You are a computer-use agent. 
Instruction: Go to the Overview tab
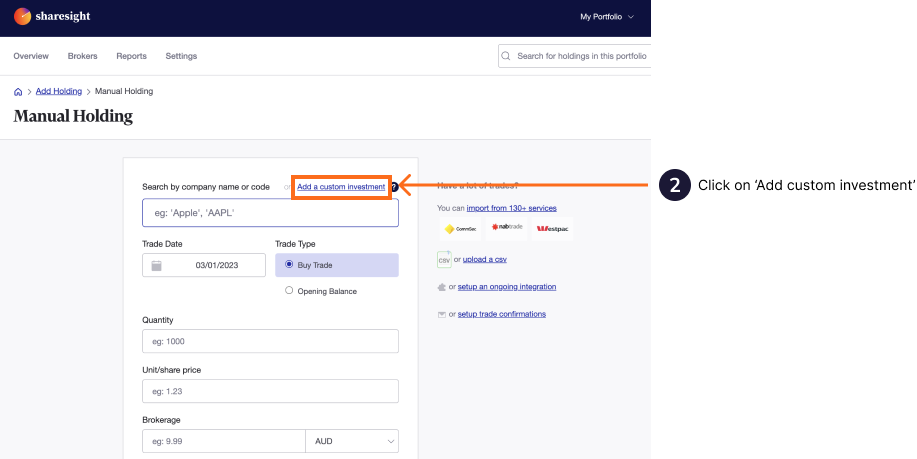(31, 56)
